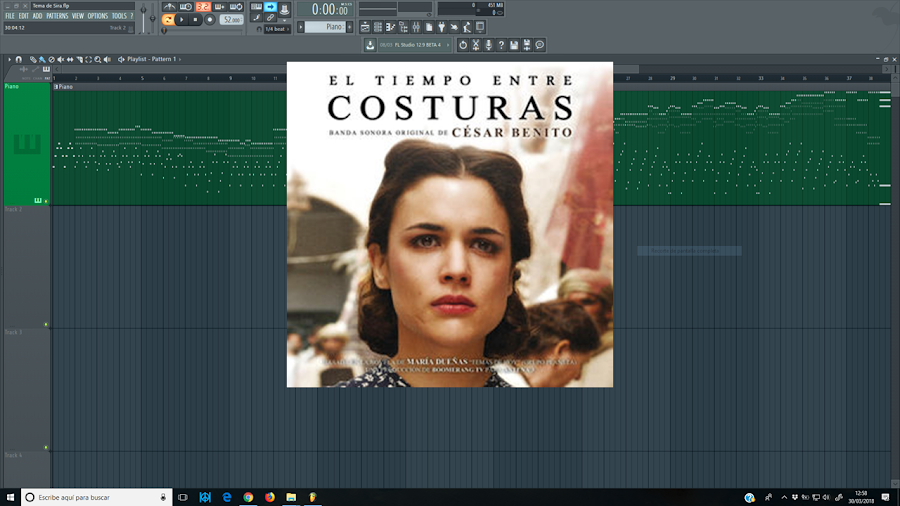Open Google Chrome from the taskbar
Viewport: 900px width, 506px height.
(x=248, y=497)
